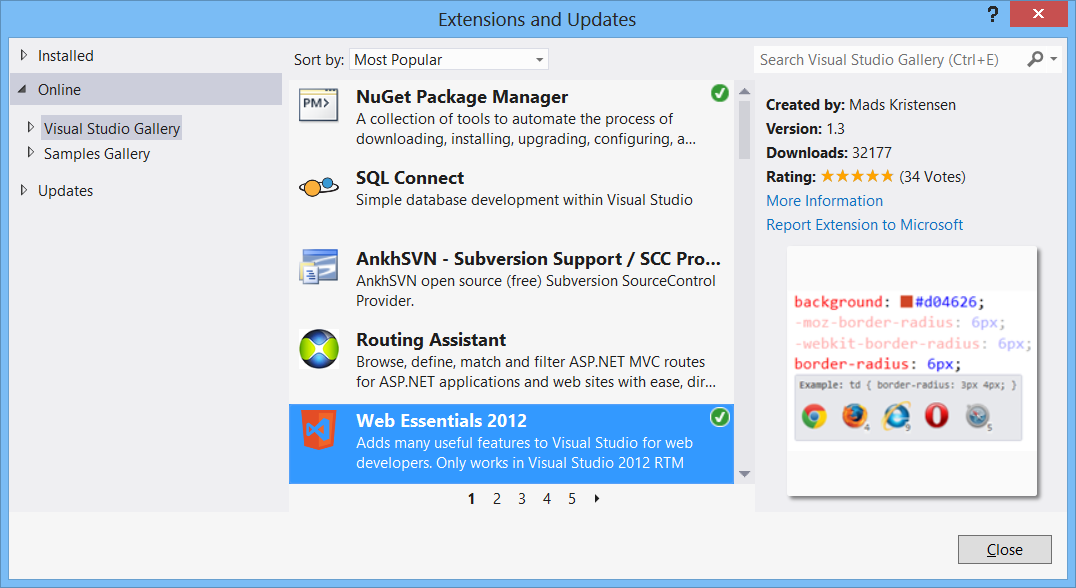Image resolution: width=1076 pixels, height=588 pixels.
Task: Click the NuGet Package Manager icon
Action: tap(319, 106)
